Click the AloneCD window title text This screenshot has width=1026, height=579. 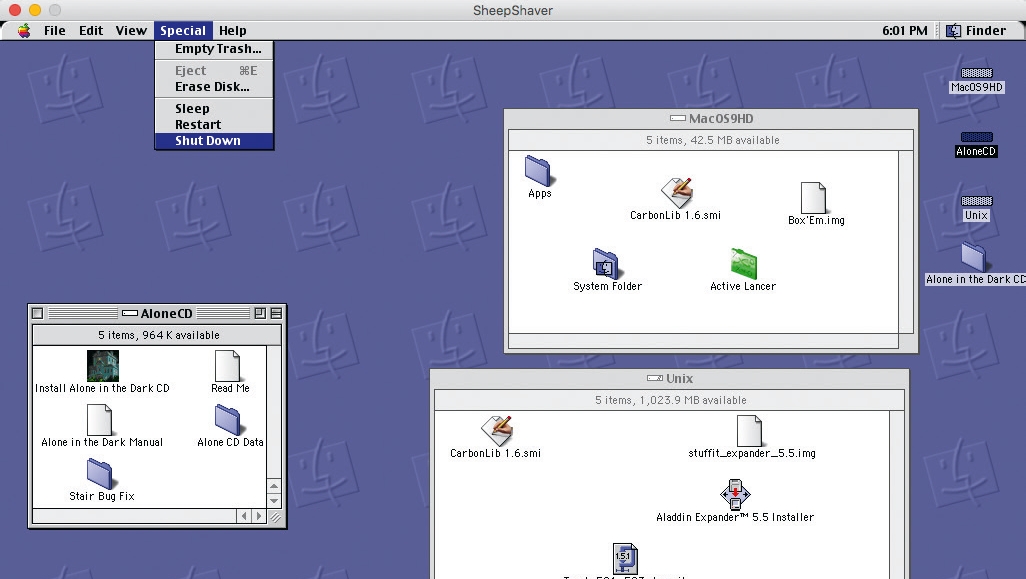[166, 313]
